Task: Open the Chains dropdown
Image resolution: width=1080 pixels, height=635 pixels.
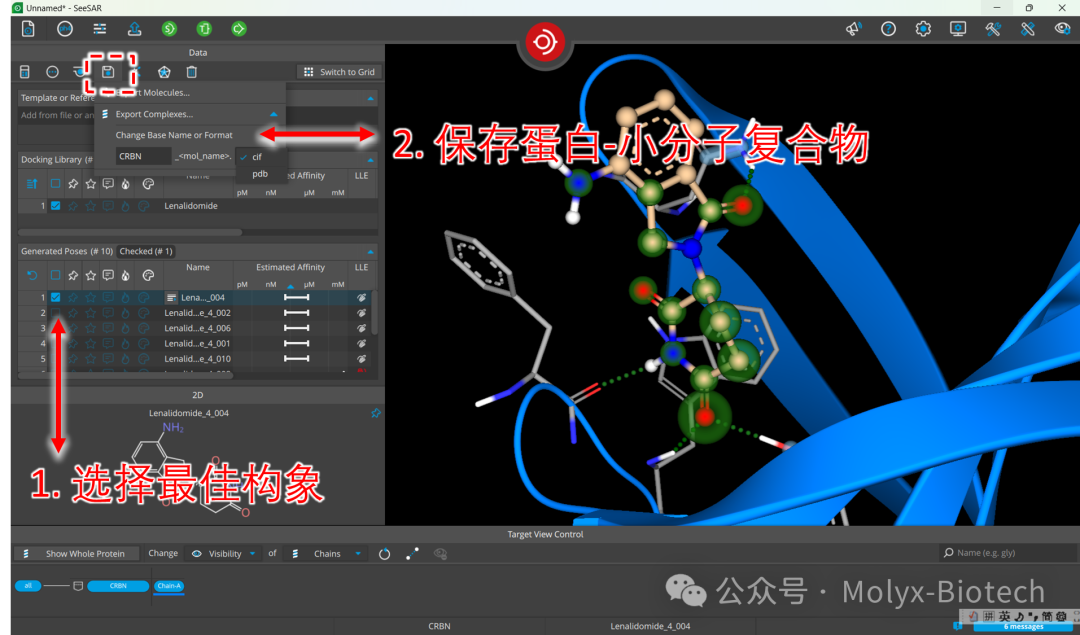Action: click(x=326, y=554)
